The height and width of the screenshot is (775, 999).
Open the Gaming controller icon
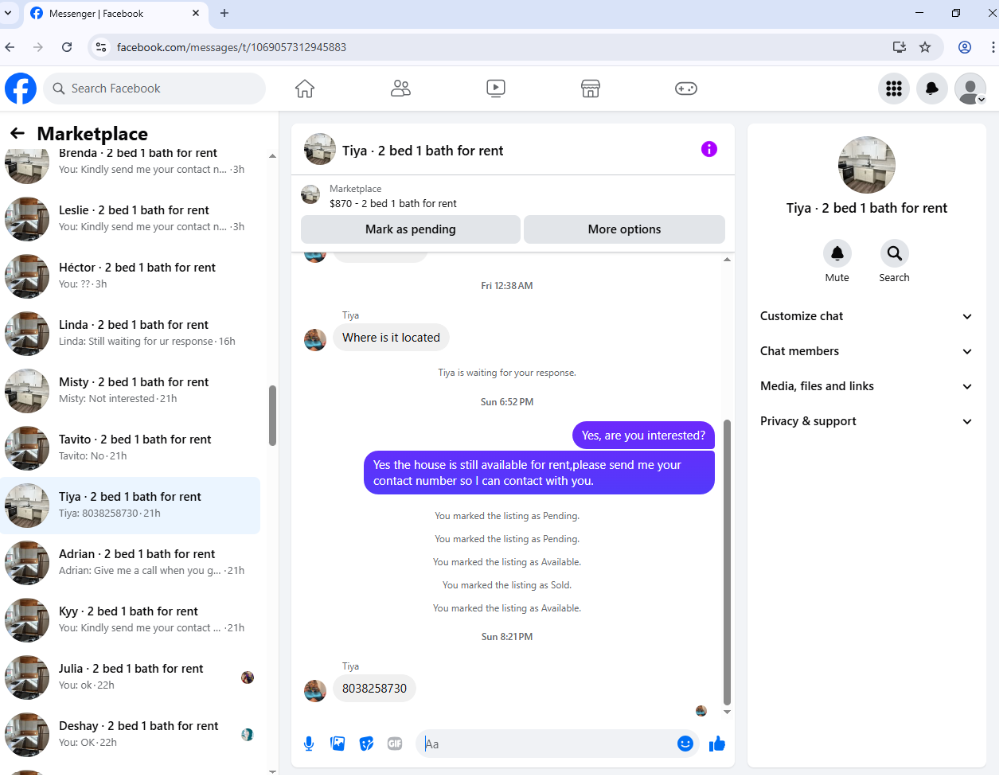tap(686, 89)
